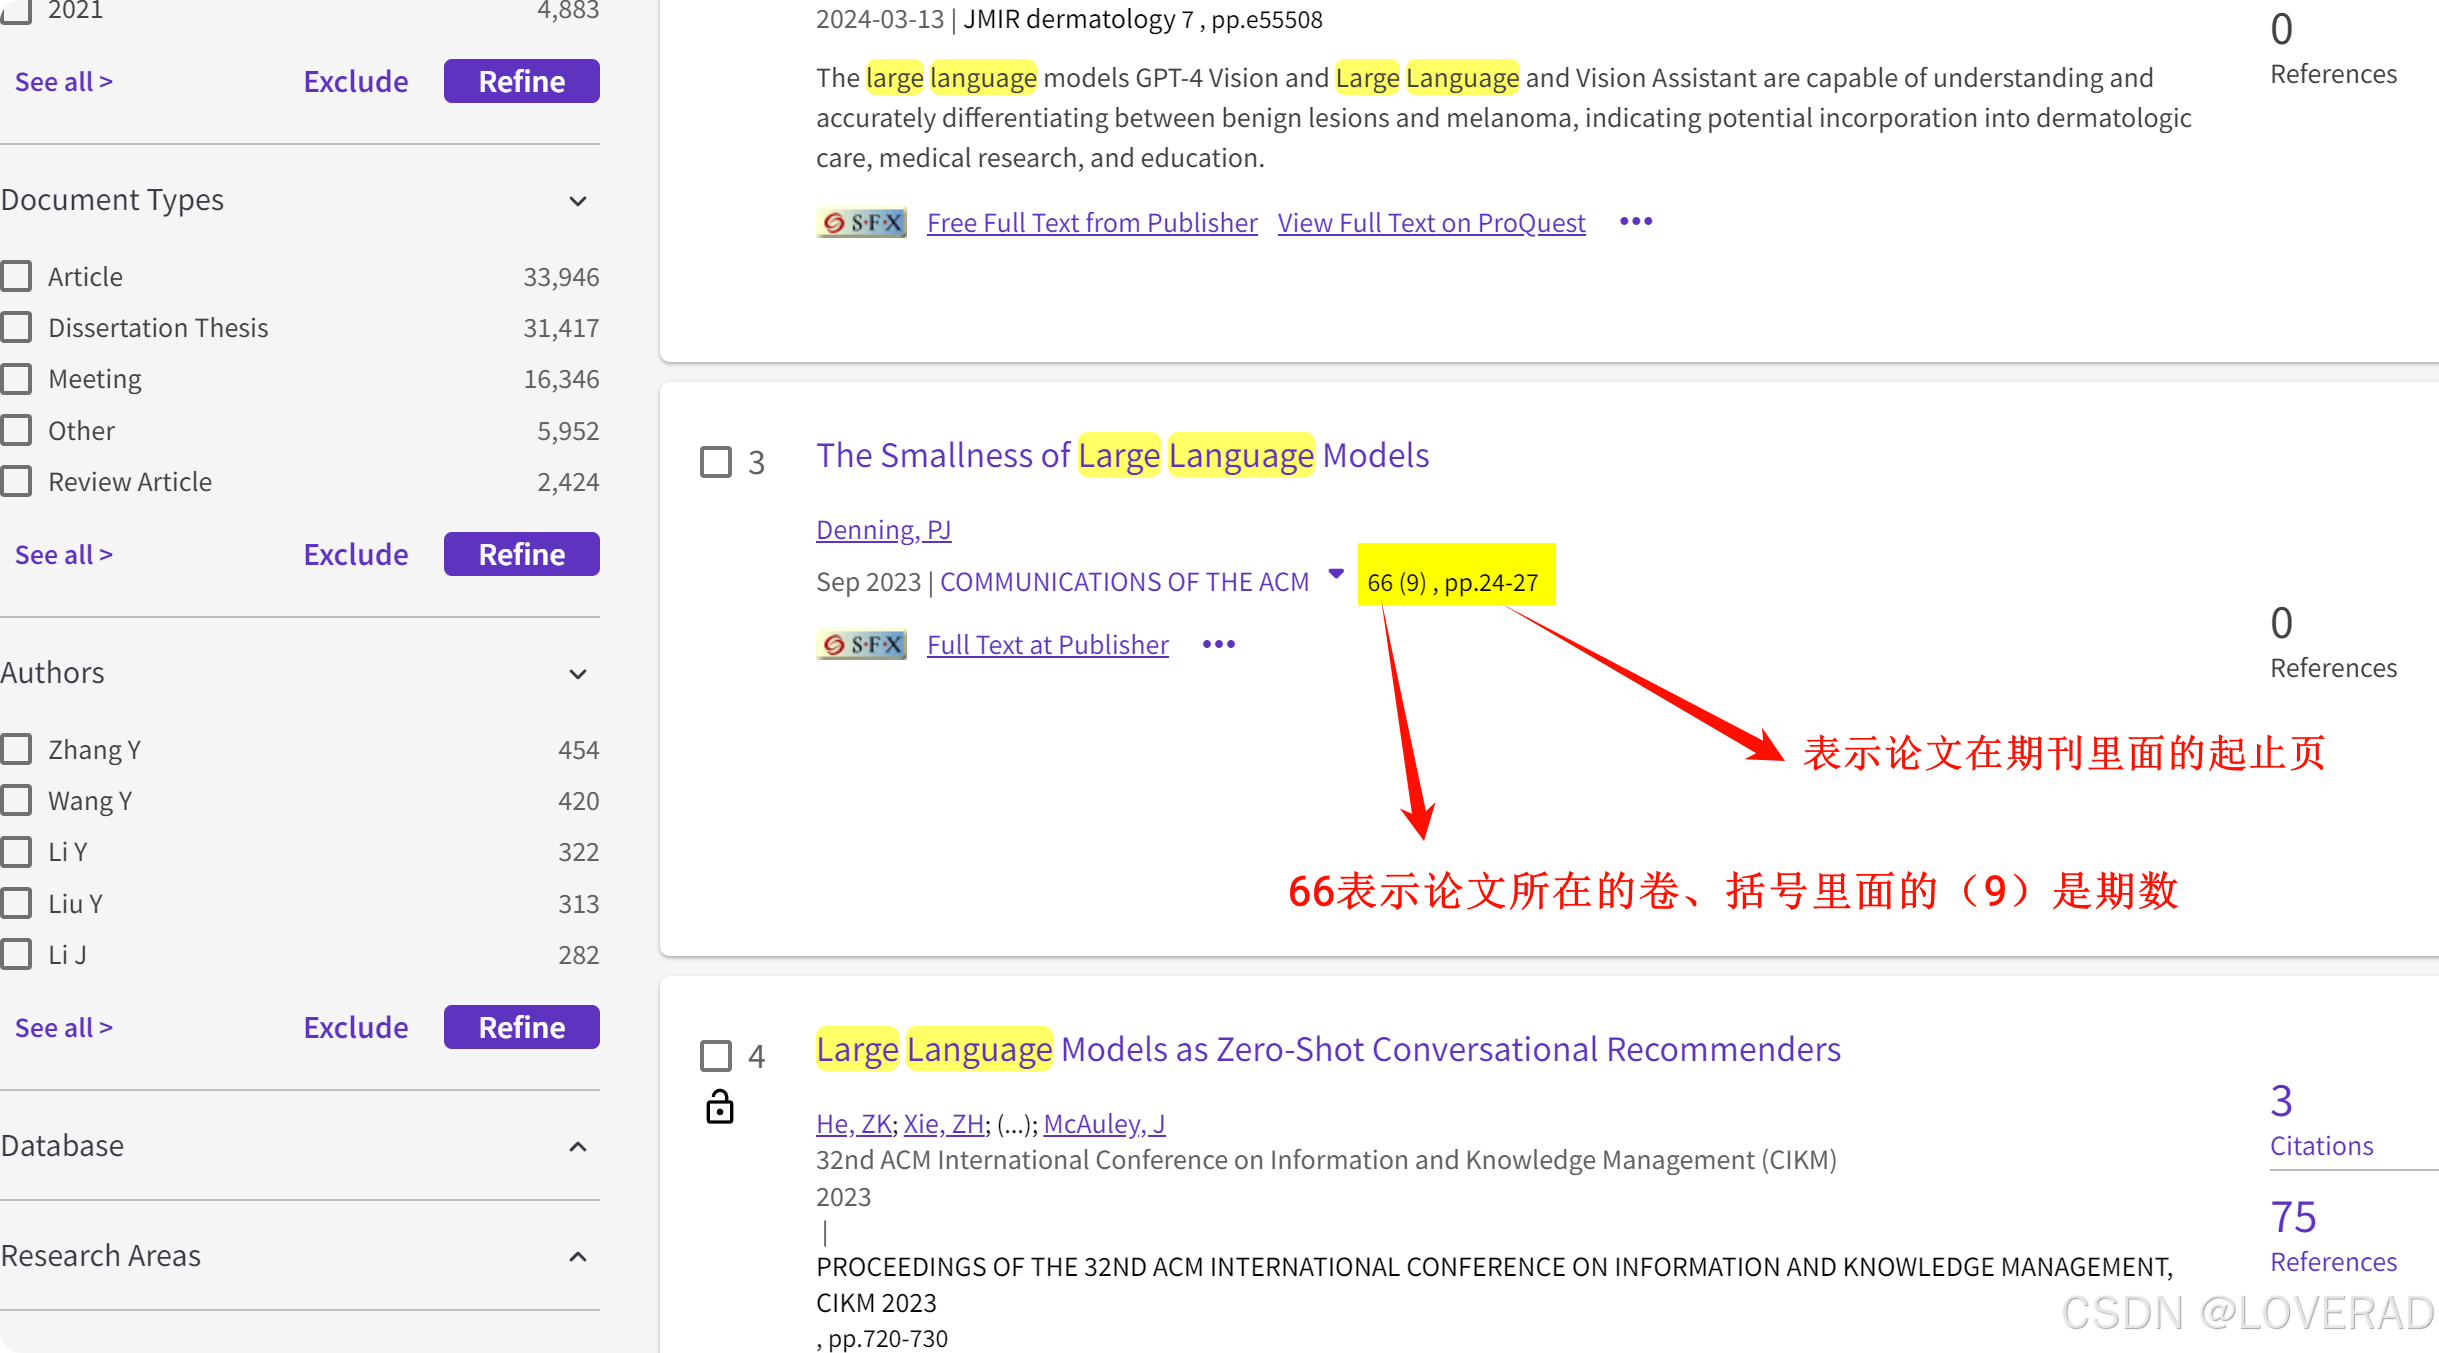Viewport: 2439px width, 1353px height.
Task: Click the SFX icon for JMIR dermatology result
Action: [x=861, y=222]
